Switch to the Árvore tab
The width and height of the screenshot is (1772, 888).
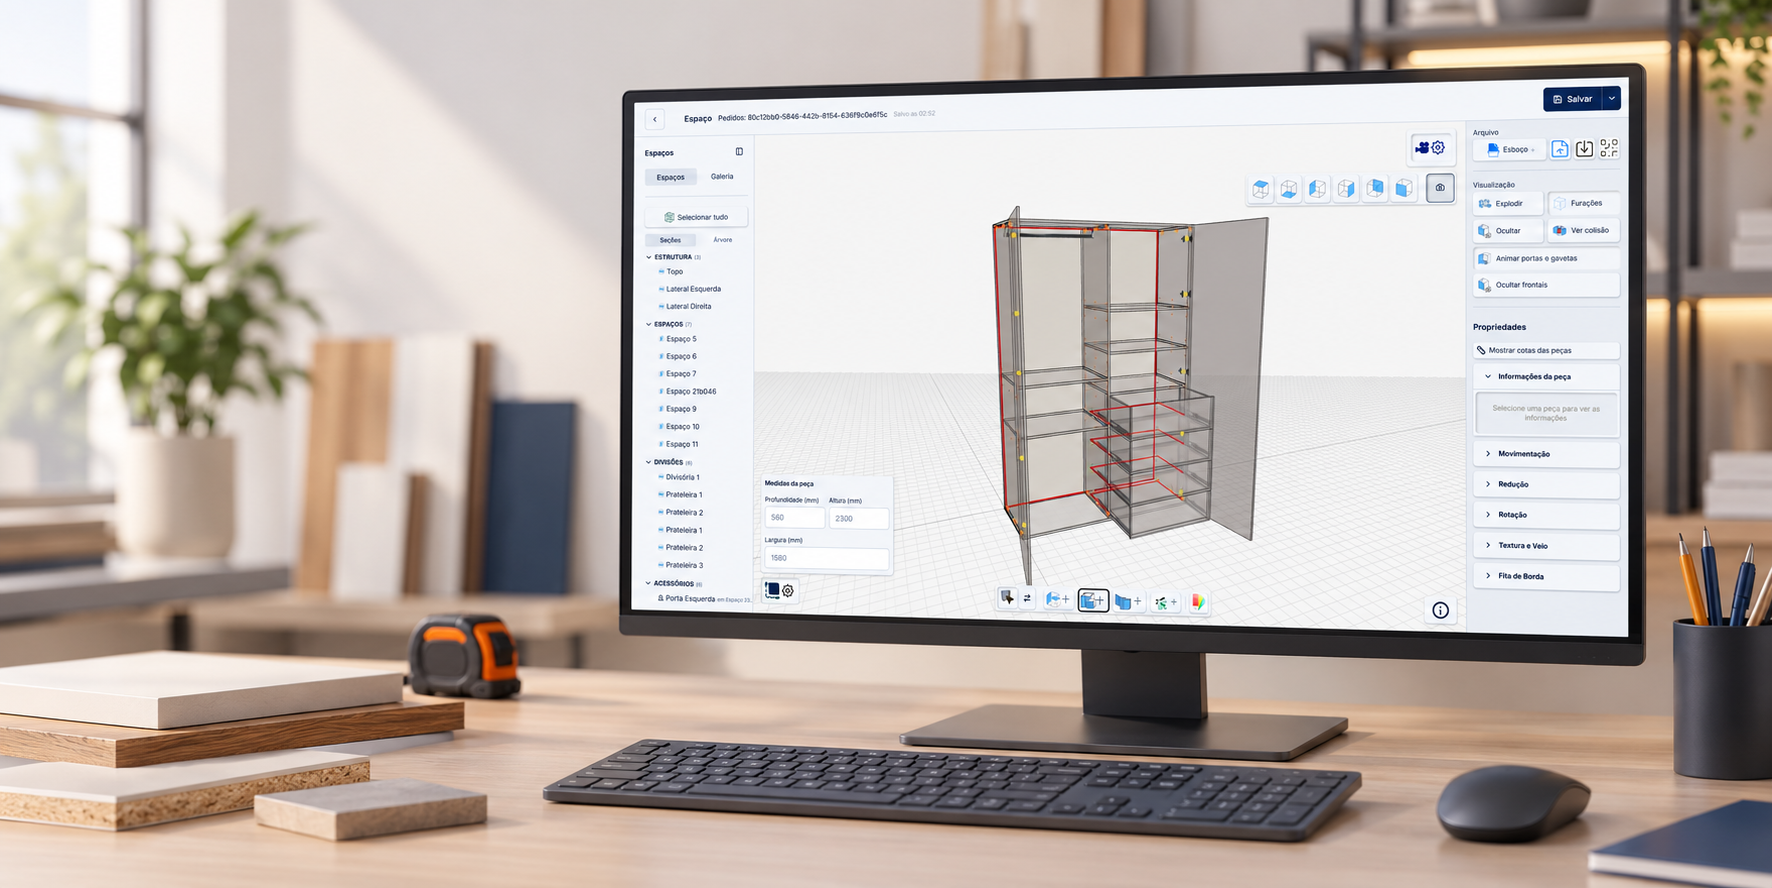coord(722,240)
